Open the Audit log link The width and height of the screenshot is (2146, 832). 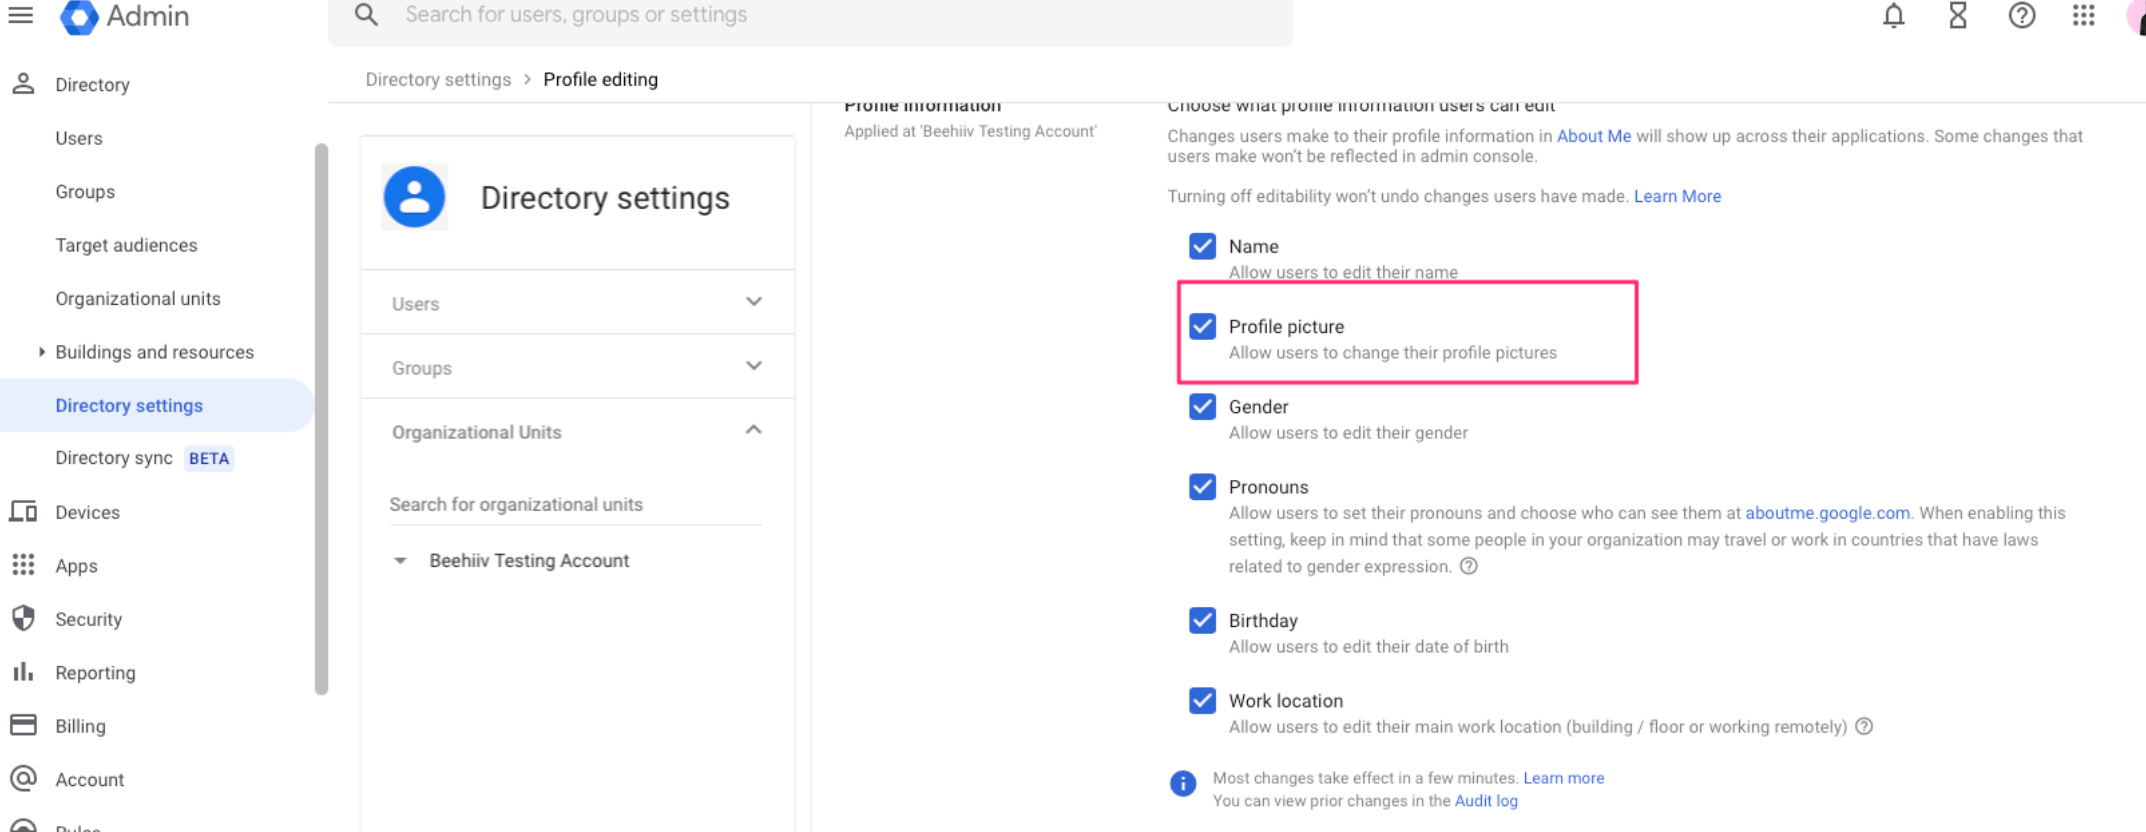1486,801
